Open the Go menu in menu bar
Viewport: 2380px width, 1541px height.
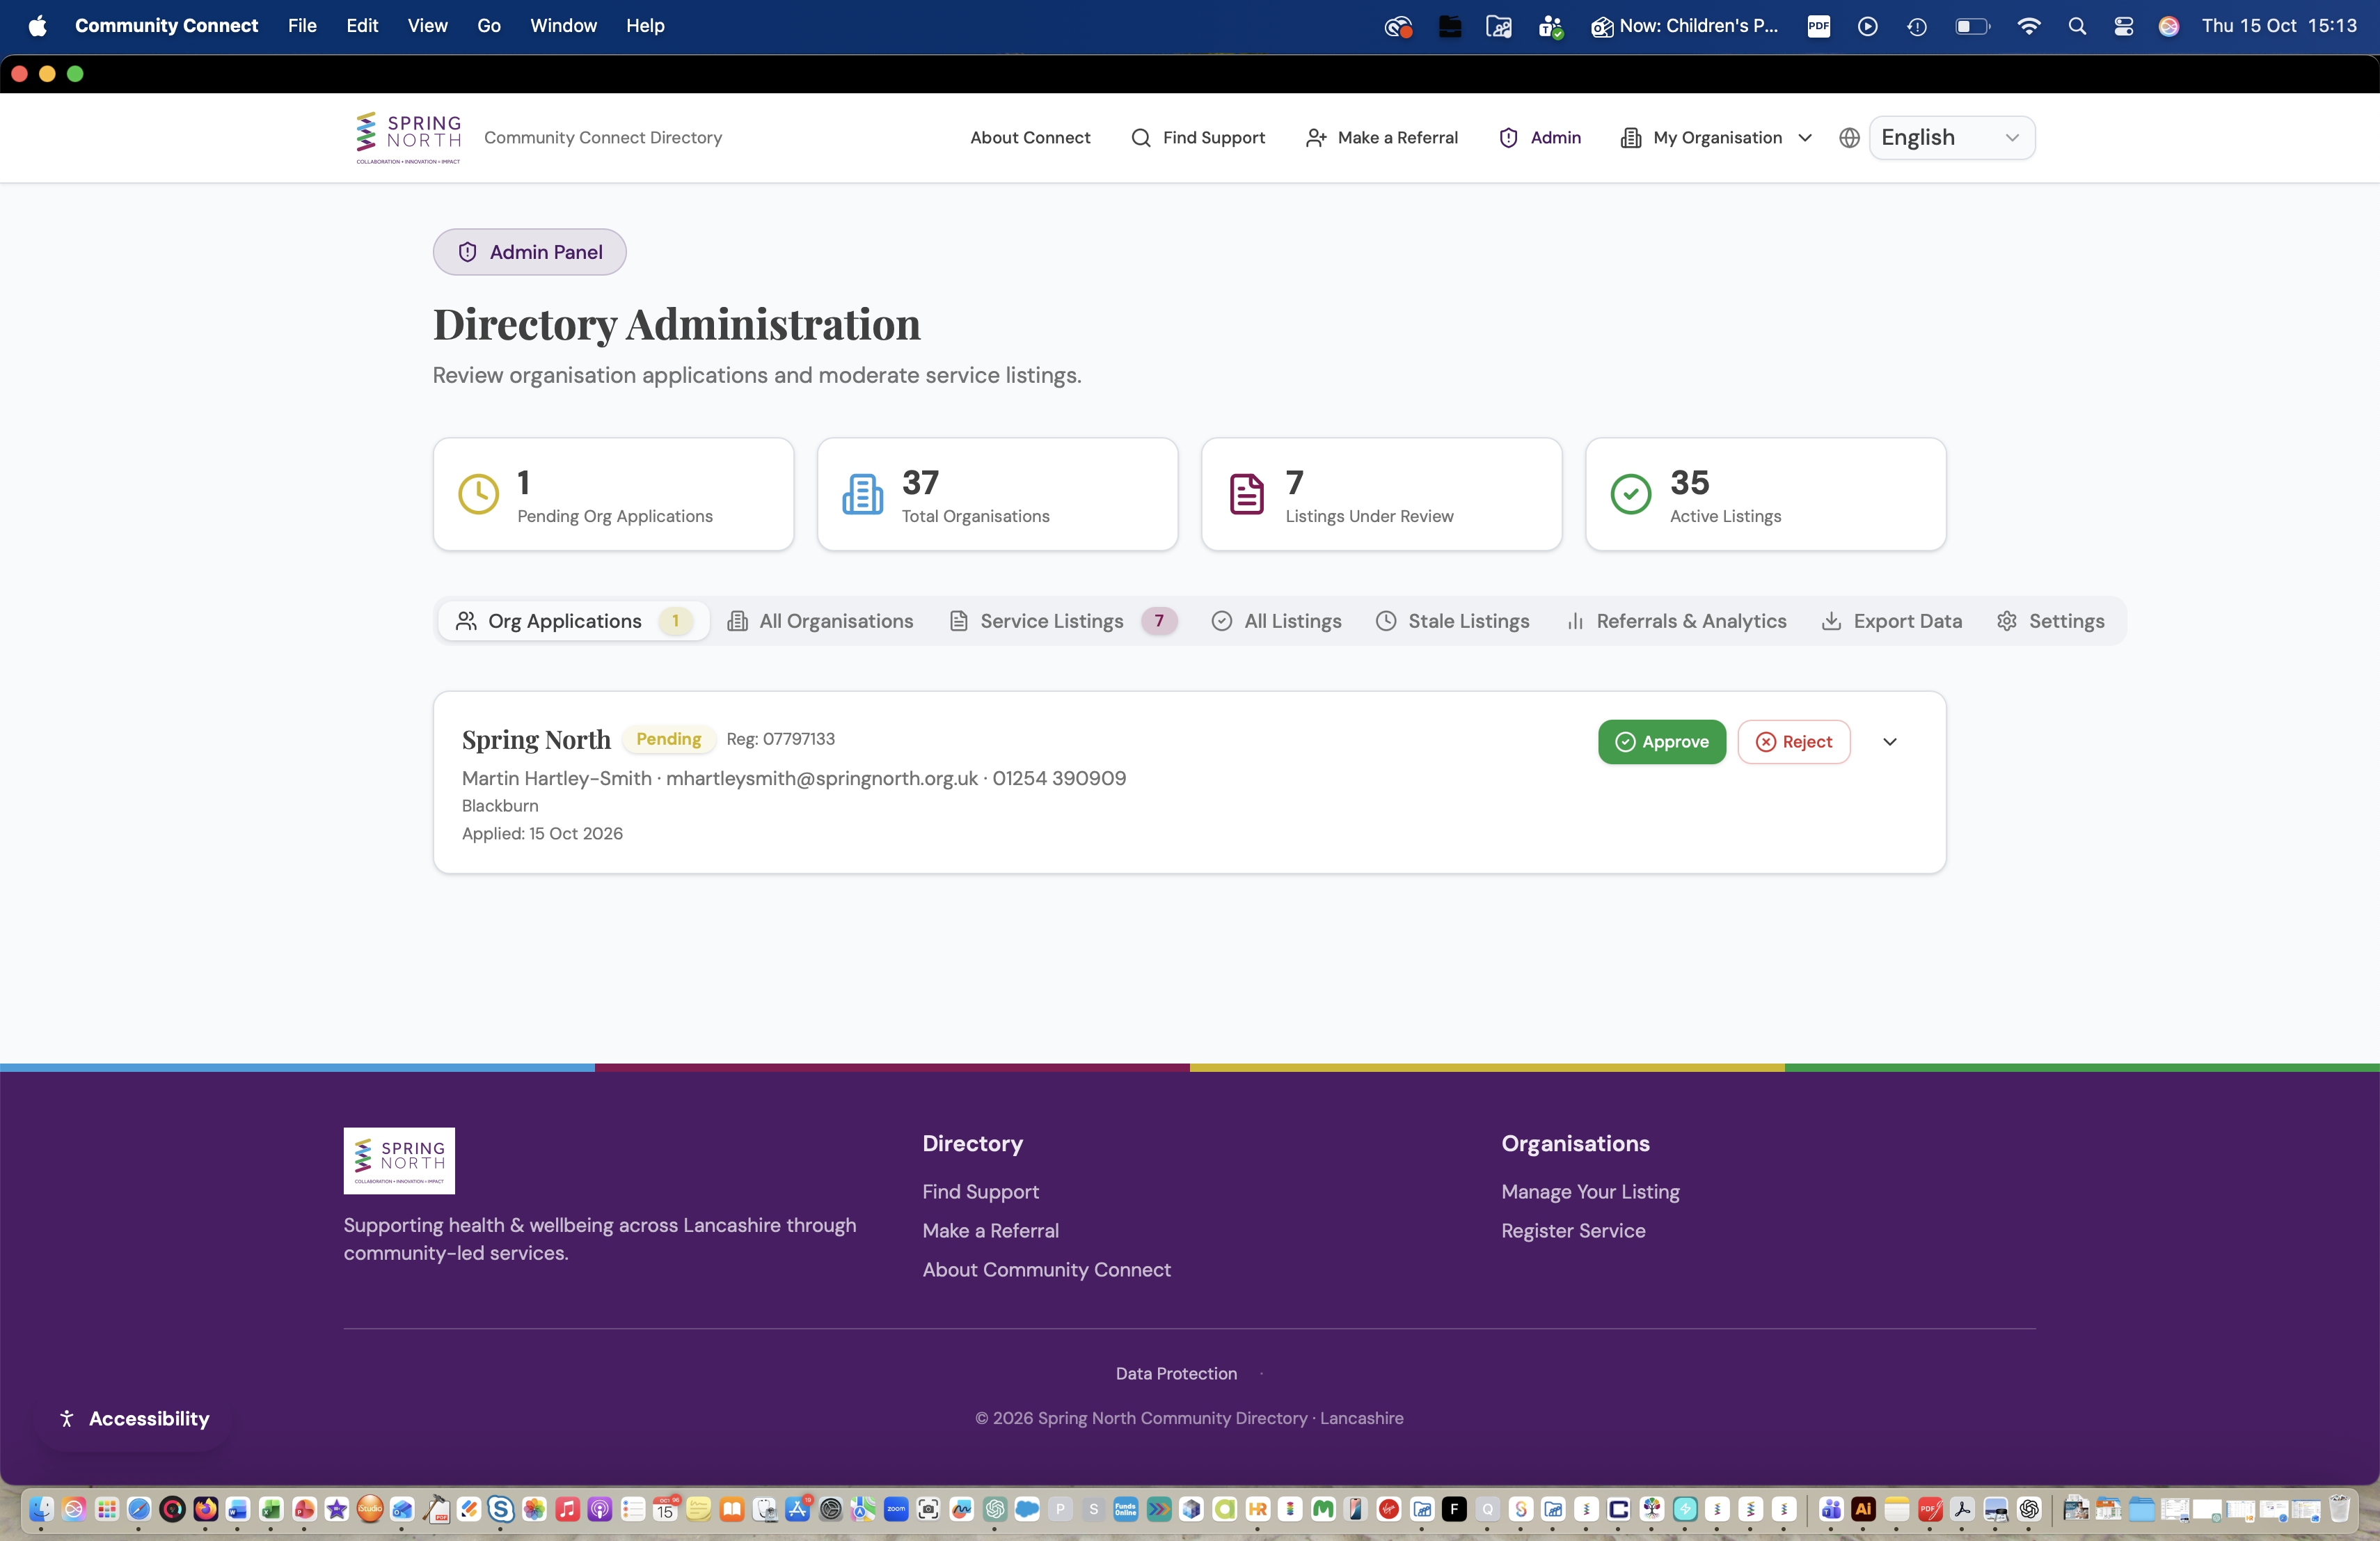tap(489, 26)
